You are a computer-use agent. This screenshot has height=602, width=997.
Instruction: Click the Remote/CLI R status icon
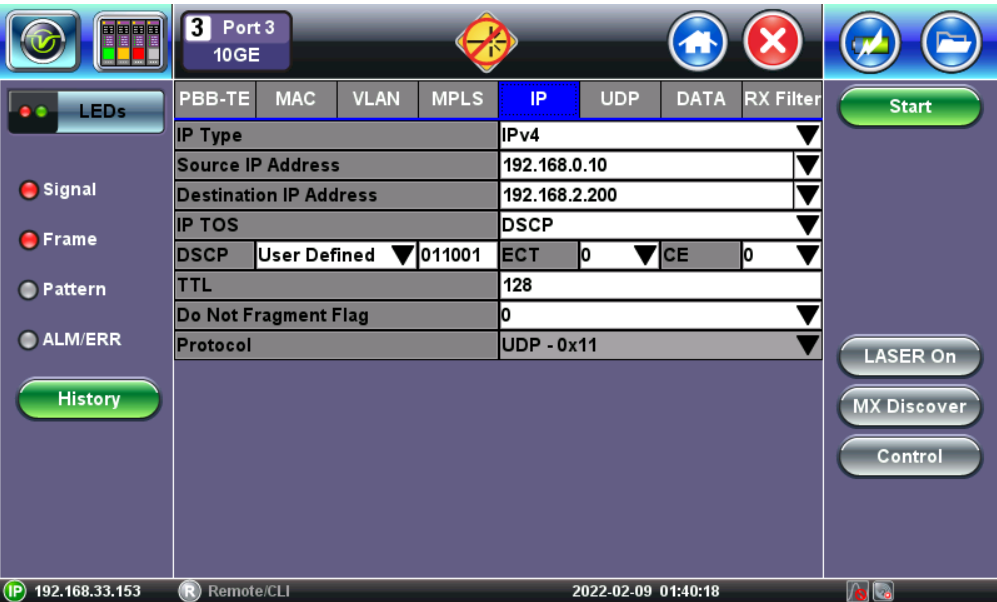coord(189,591)
